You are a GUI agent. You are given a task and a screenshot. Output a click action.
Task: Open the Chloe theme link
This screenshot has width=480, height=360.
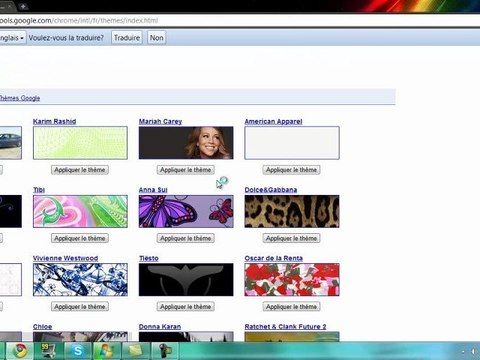point(42,327)
